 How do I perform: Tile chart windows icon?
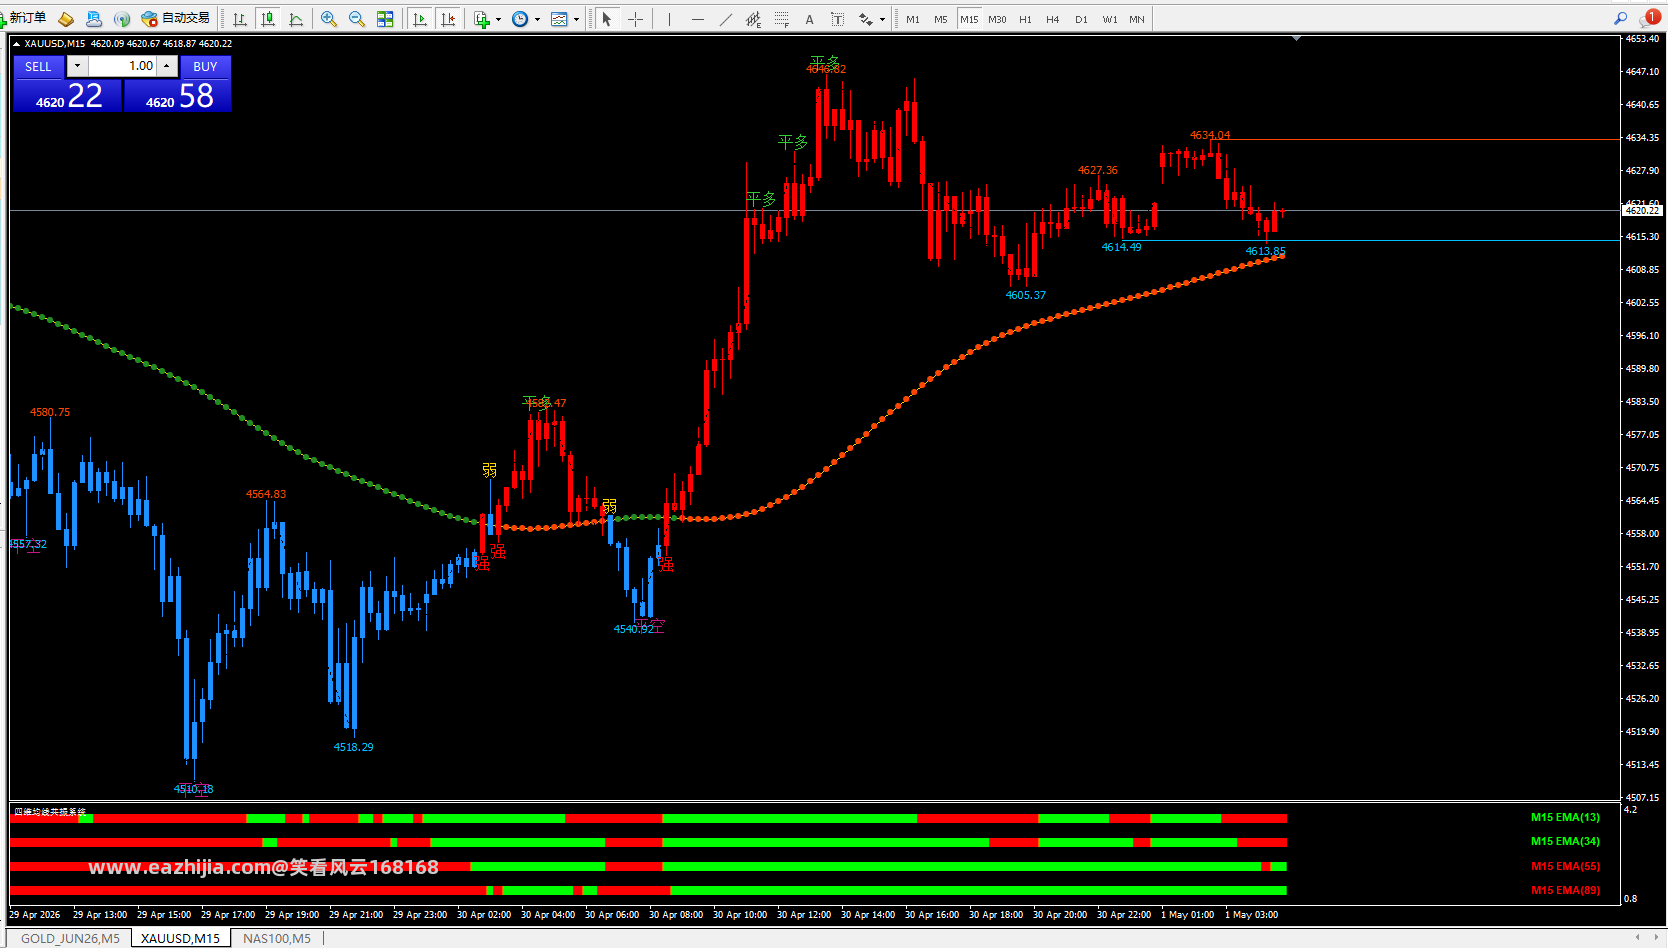click(385, 19)
